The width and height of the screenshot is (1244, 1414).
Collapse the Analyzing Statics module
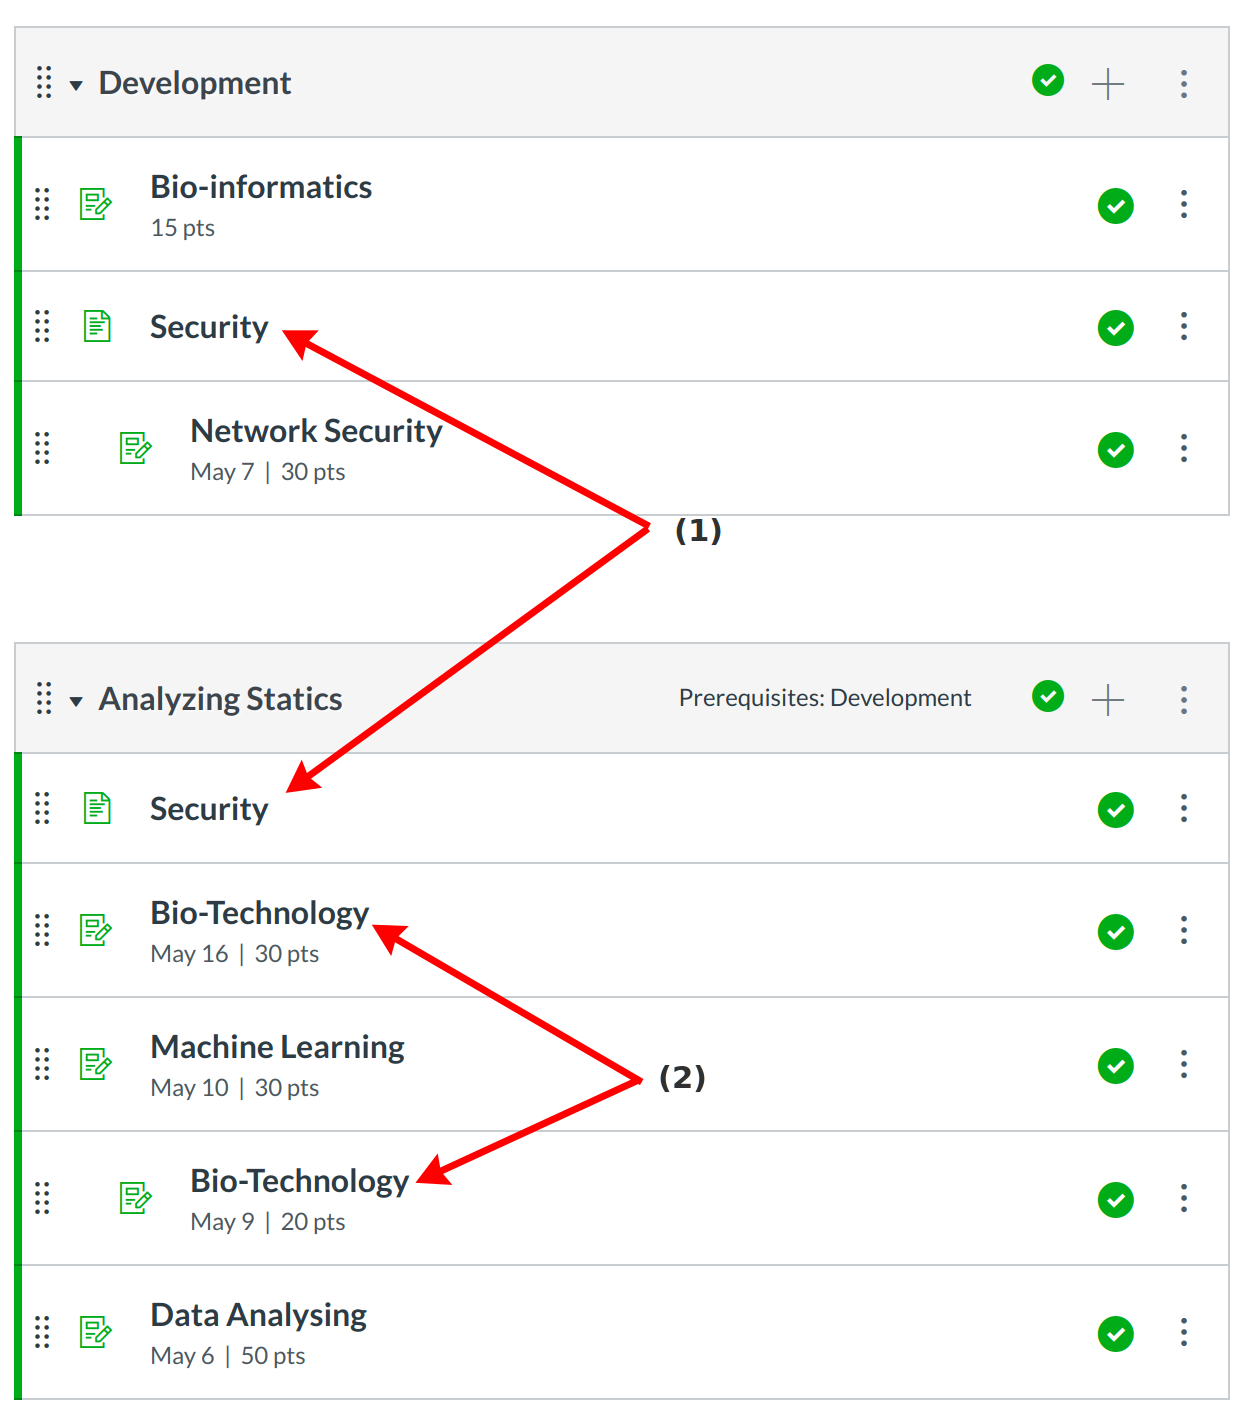tap(76, 701)
